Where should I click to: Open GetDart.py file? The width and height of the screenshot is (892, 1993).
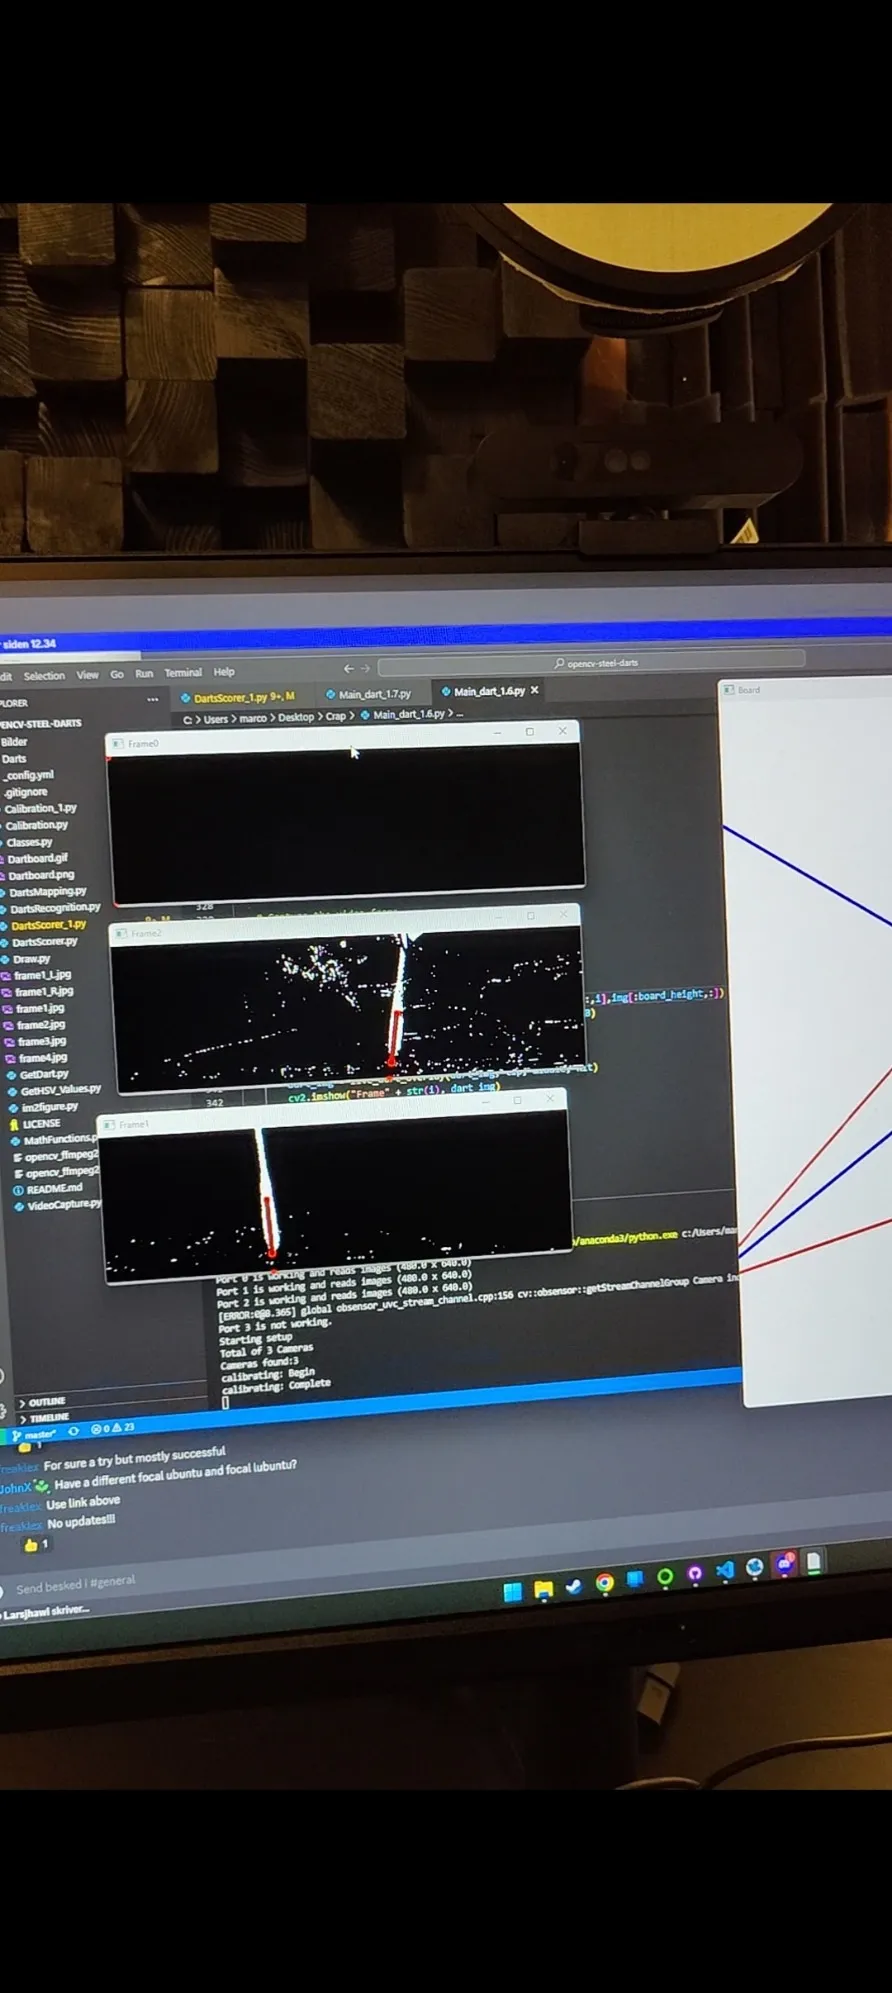pyautogui.click(x=42, y=1074)
